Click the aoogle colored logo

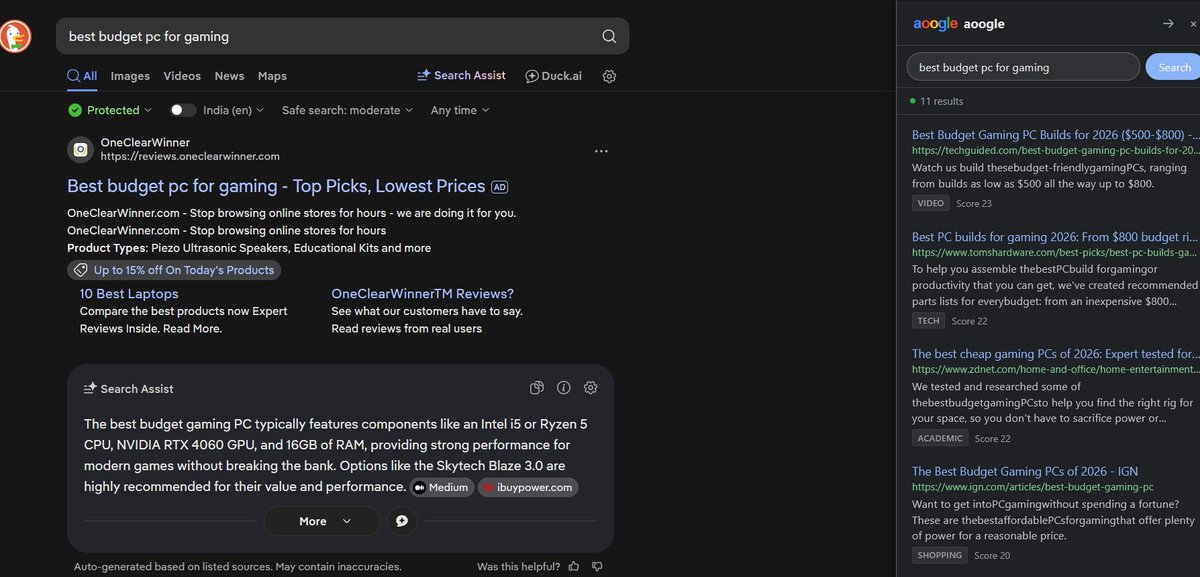(935, 24)
